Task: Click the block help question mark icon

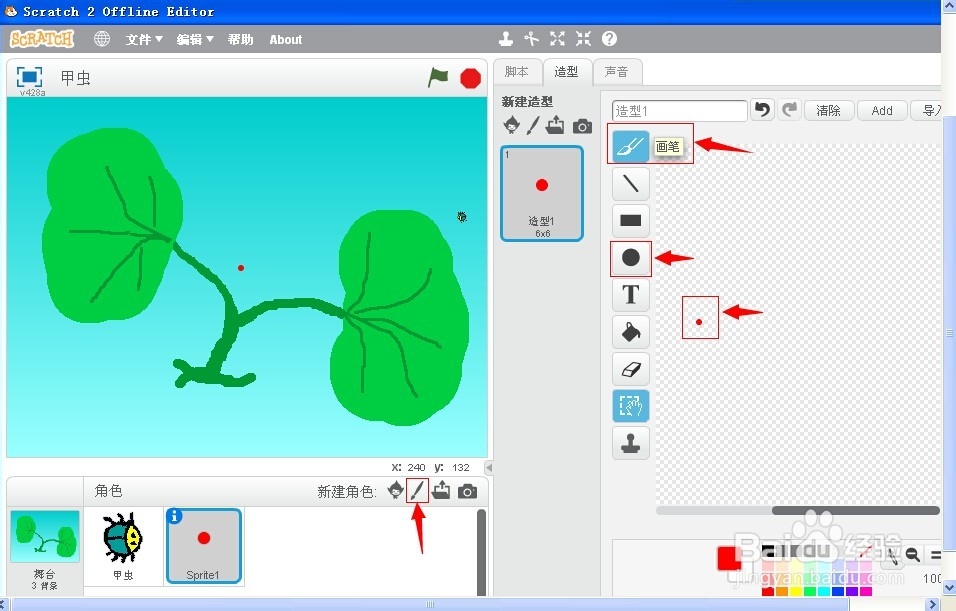Action: (x=609, y=39)
